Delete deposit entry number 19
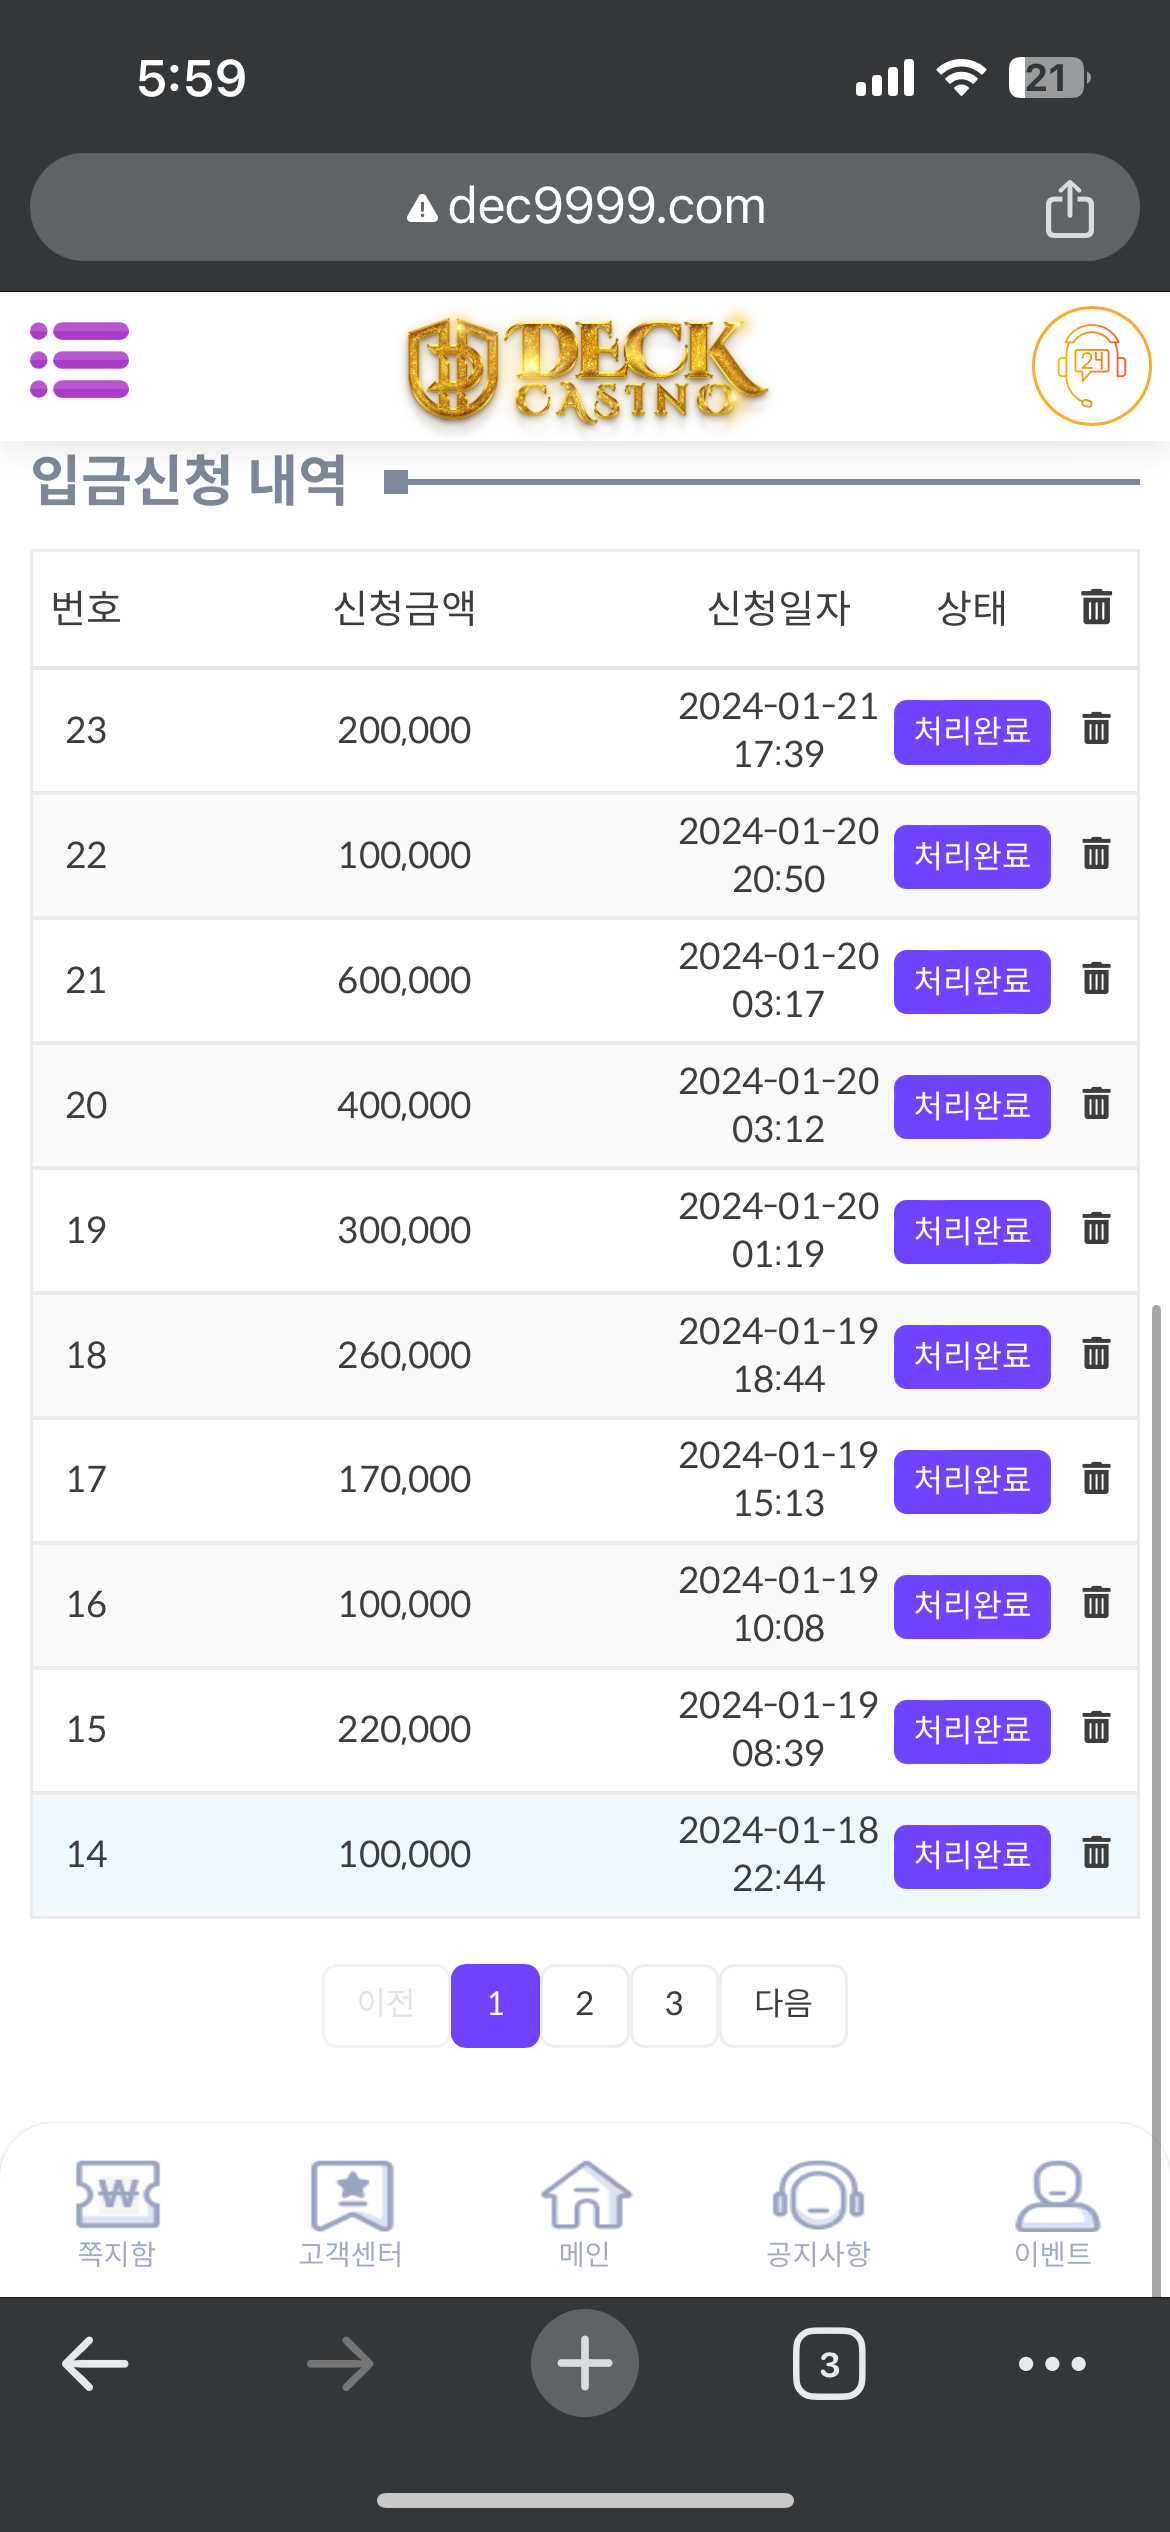This screenshot has width=1170, height=2532. tap(1096, 1228)
